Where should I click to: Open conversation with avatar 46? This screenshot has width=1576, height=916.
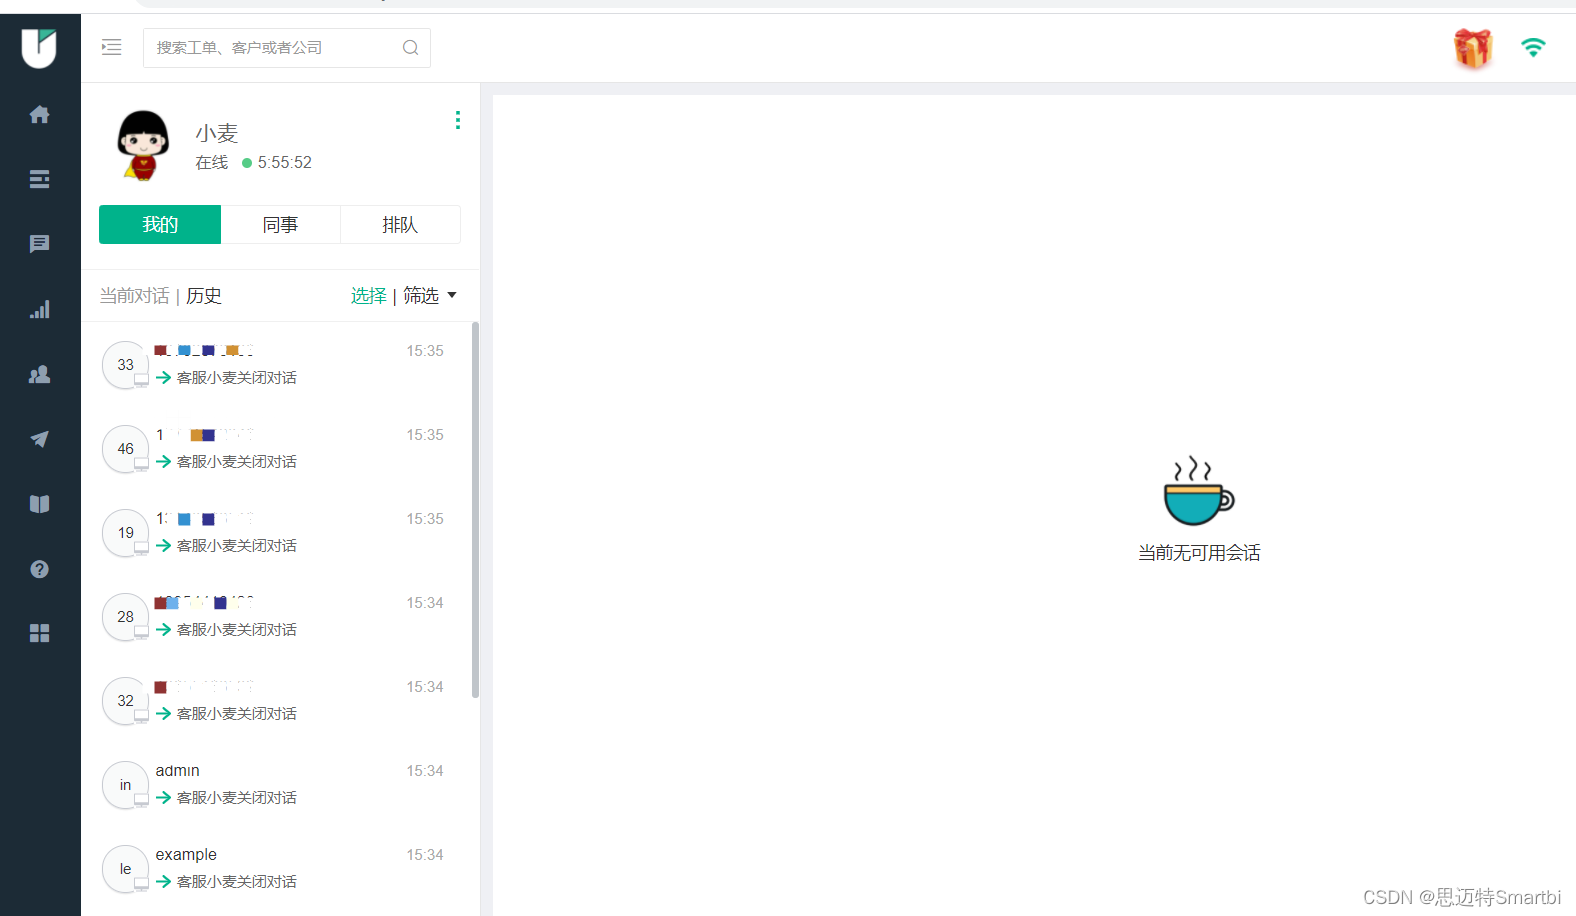(x=275, y=448)
